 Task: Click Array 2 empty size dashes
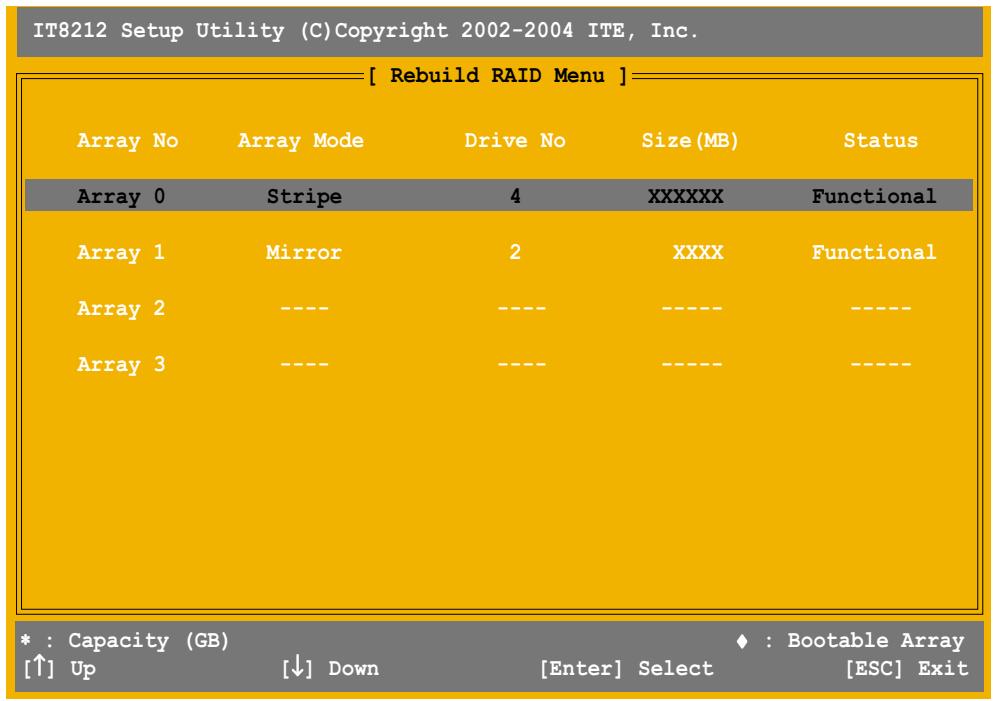tap(692, 308)
